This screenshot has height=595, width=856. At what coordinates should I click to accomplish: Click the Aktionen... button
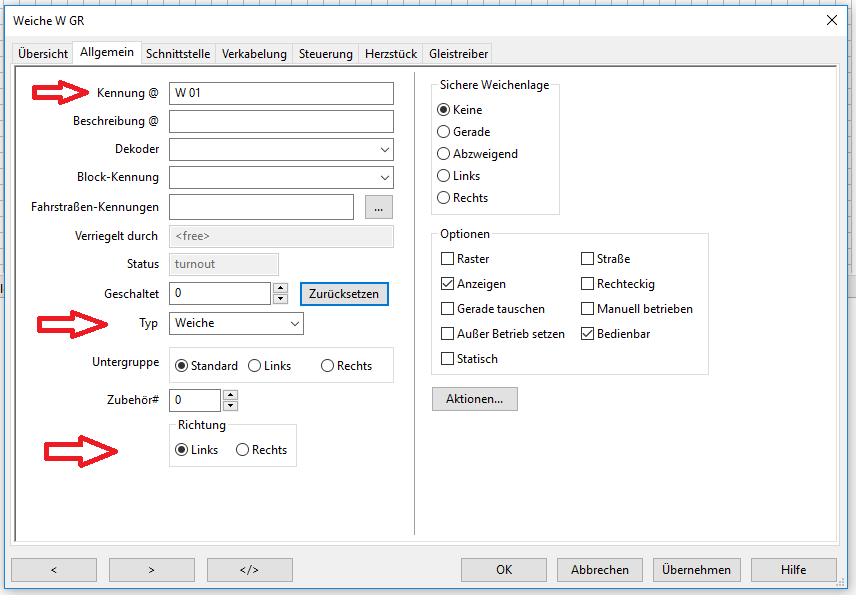[474, 399]
